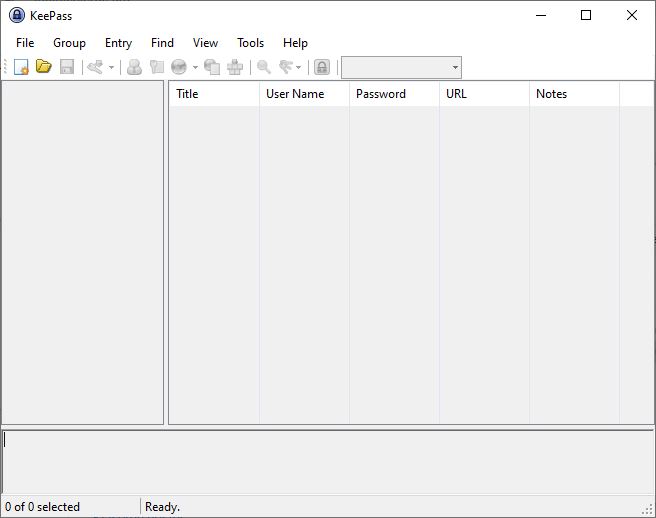Click the '0 of 0 selected' status text
The image size is (656, 518).
pyautogui.click(x=42, y=507)
